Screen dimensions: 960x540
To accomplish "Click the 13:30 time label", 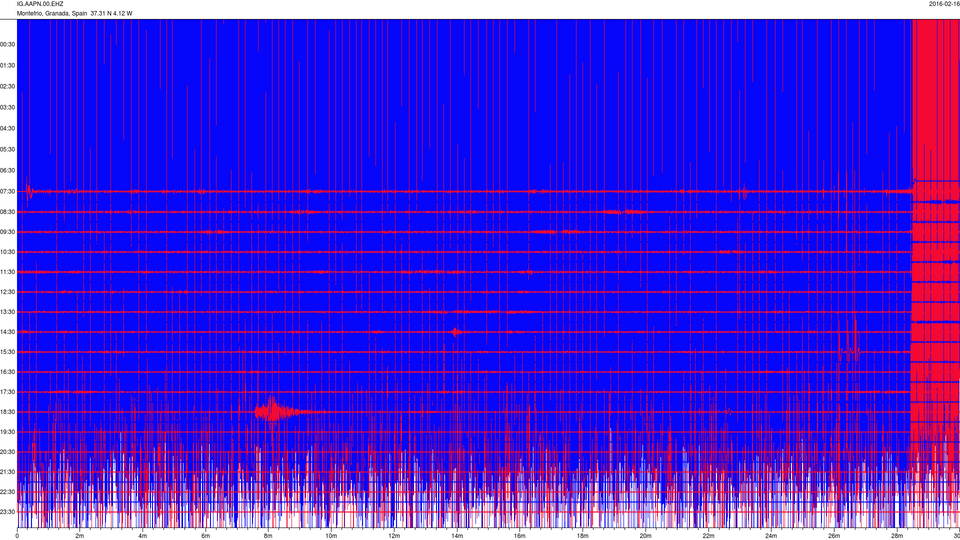I will click(7, 312).
